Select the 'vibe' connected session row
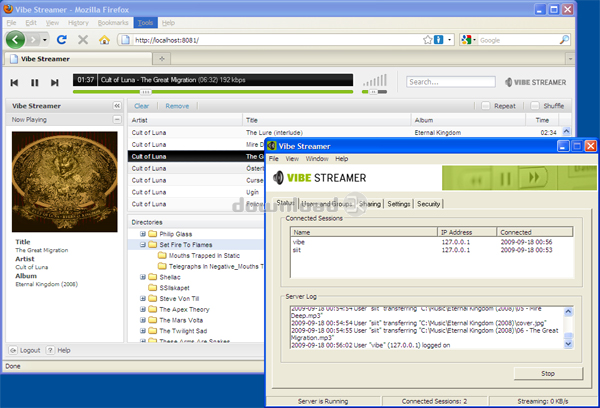The image size is (600, 408). [x=432, y=242]
